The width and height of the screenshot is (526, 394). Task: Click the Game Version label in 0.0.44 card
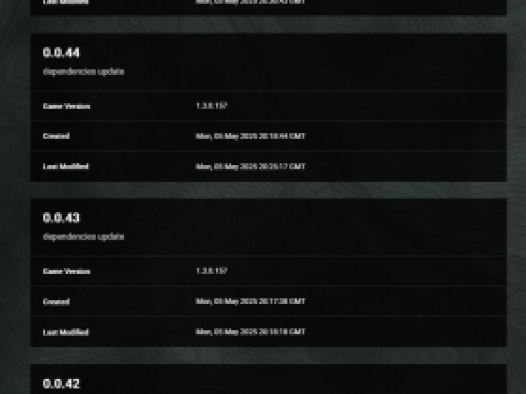point(66,106)
